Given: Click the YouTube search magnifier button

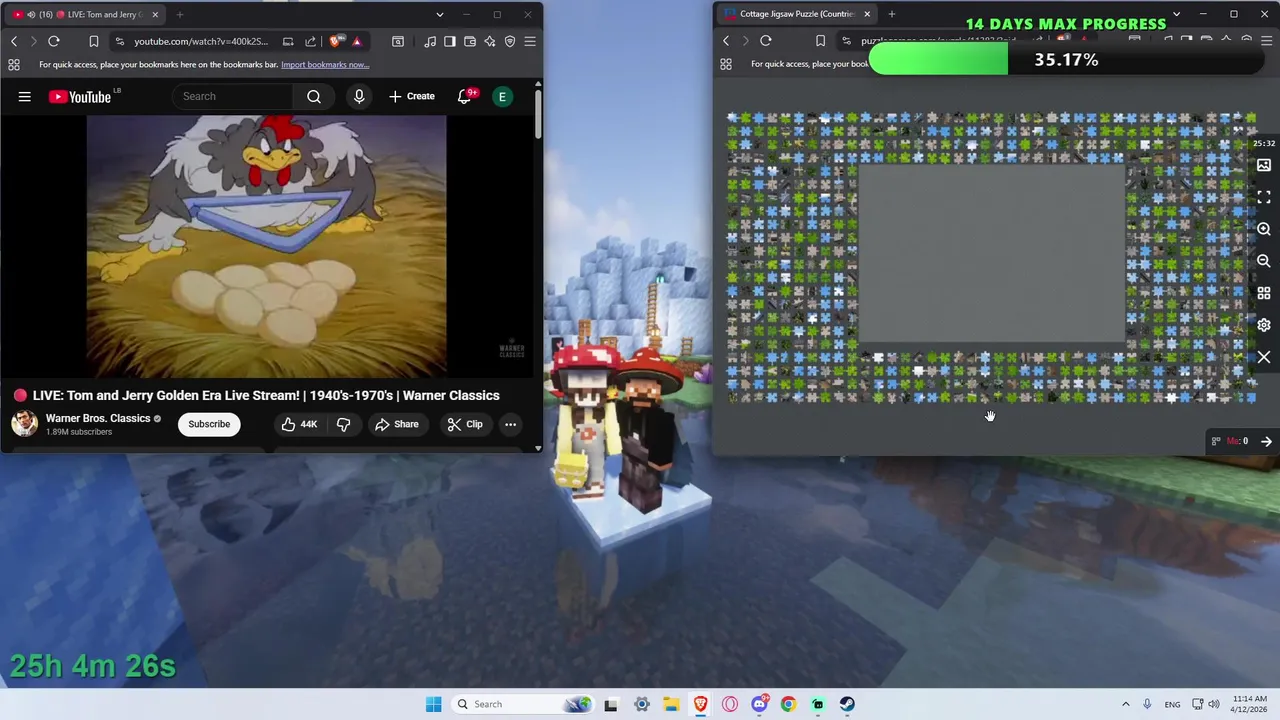Looking at the screenshot, I should pyautogui.click(x=314, y=96).
